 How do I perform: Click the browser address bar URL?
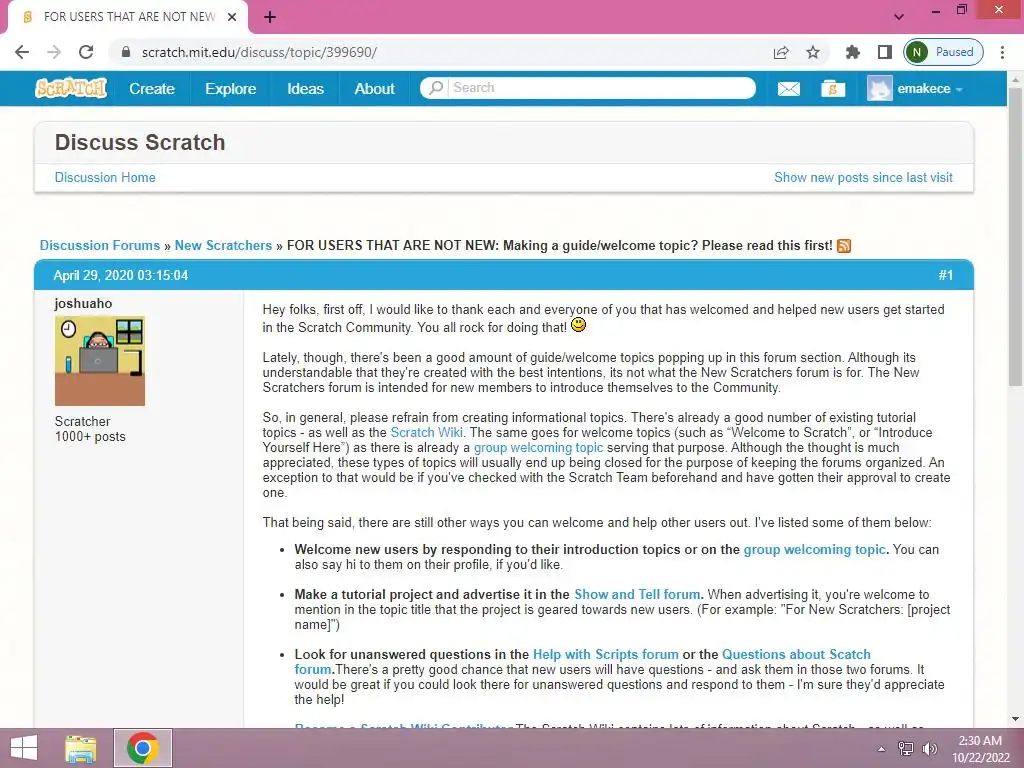click(259, 52)
